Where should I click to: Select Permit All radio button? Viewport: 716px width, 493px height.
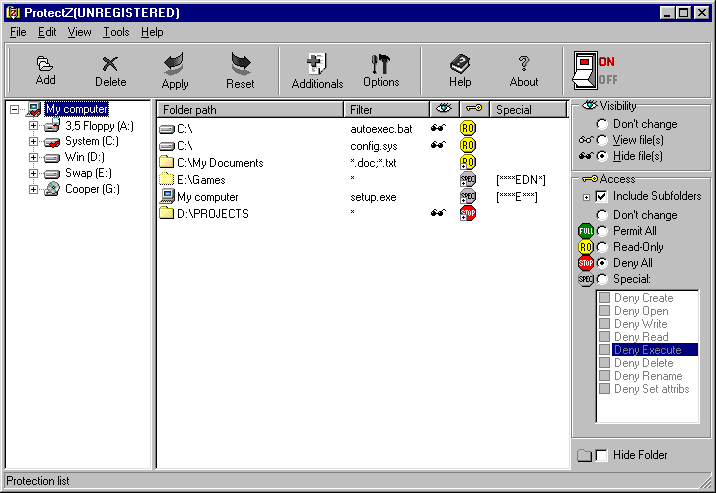coord(602,231)
